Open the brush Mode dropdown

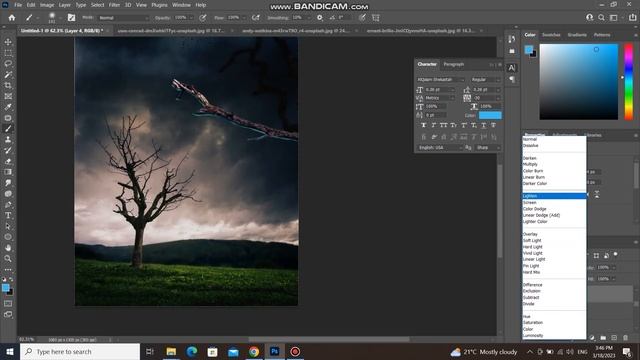pyautogui.click(x=123, y=18)
